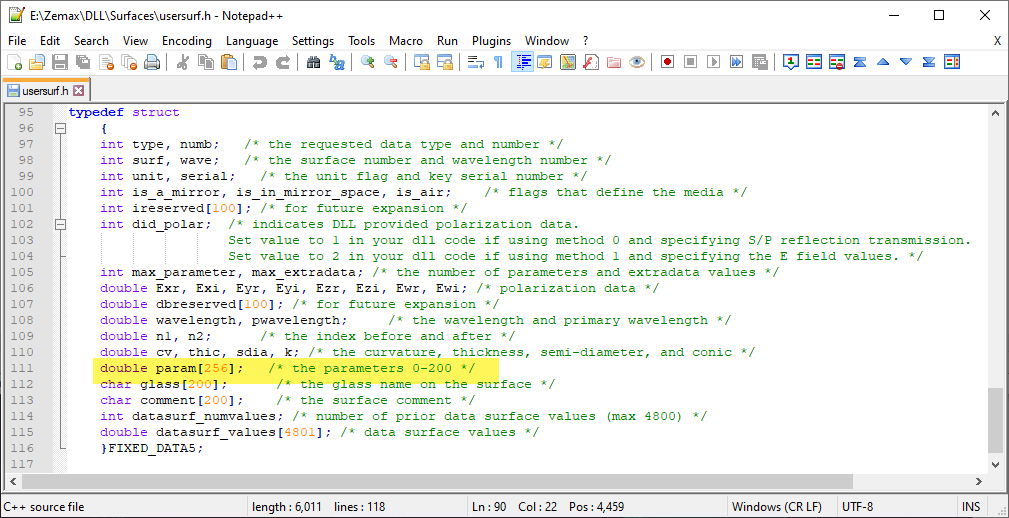Screen dimensions: 1009x518
Task: Open the Plugins menu
Action: point(492,41)
